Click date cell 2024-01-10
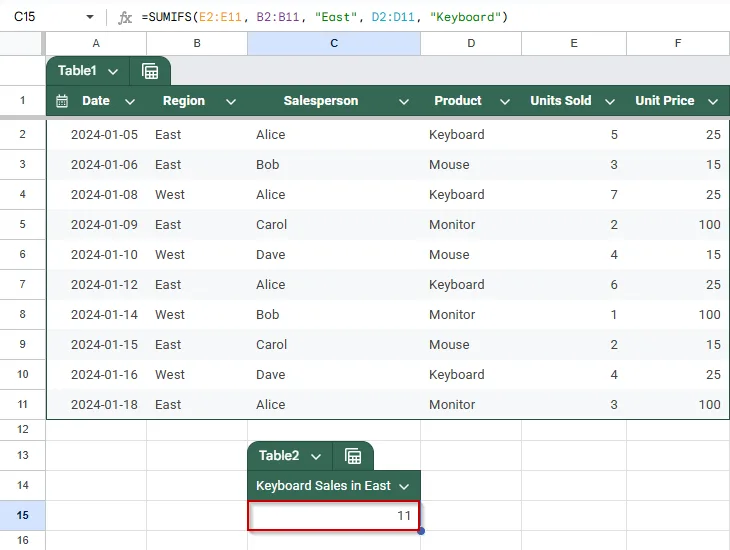This screenshot has width=730, height=550. point(96,255)
